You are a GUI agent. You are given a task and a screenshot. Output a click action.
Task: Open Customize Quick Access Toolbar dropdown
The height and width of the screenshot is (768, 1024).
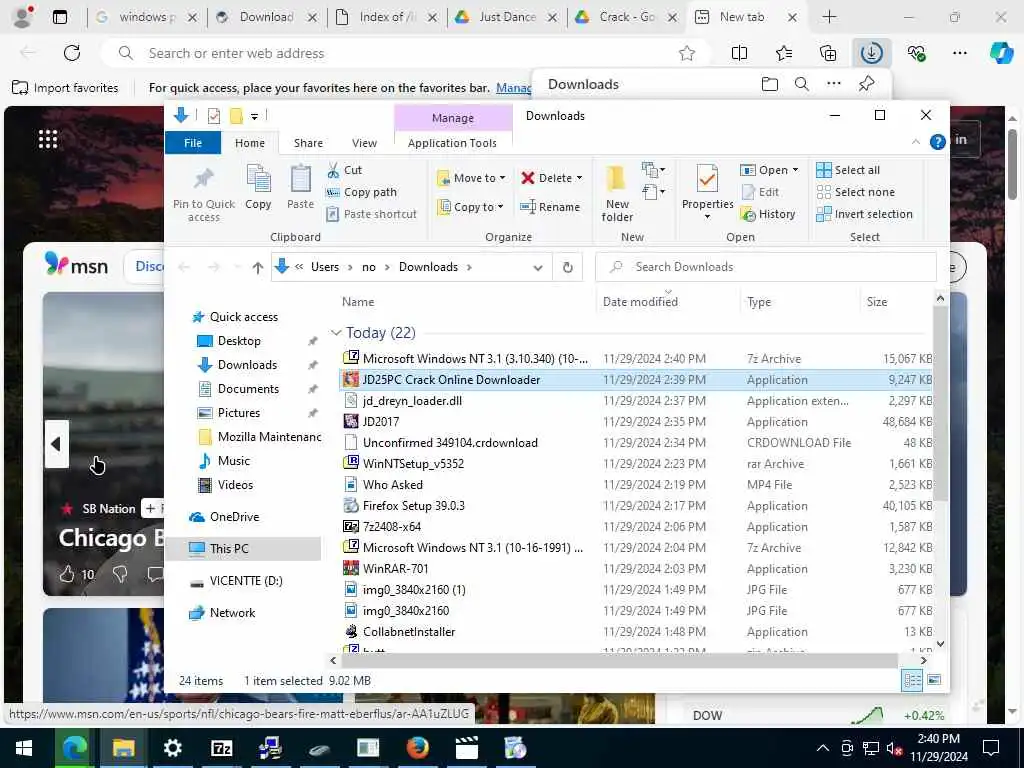tap(254, 116)
